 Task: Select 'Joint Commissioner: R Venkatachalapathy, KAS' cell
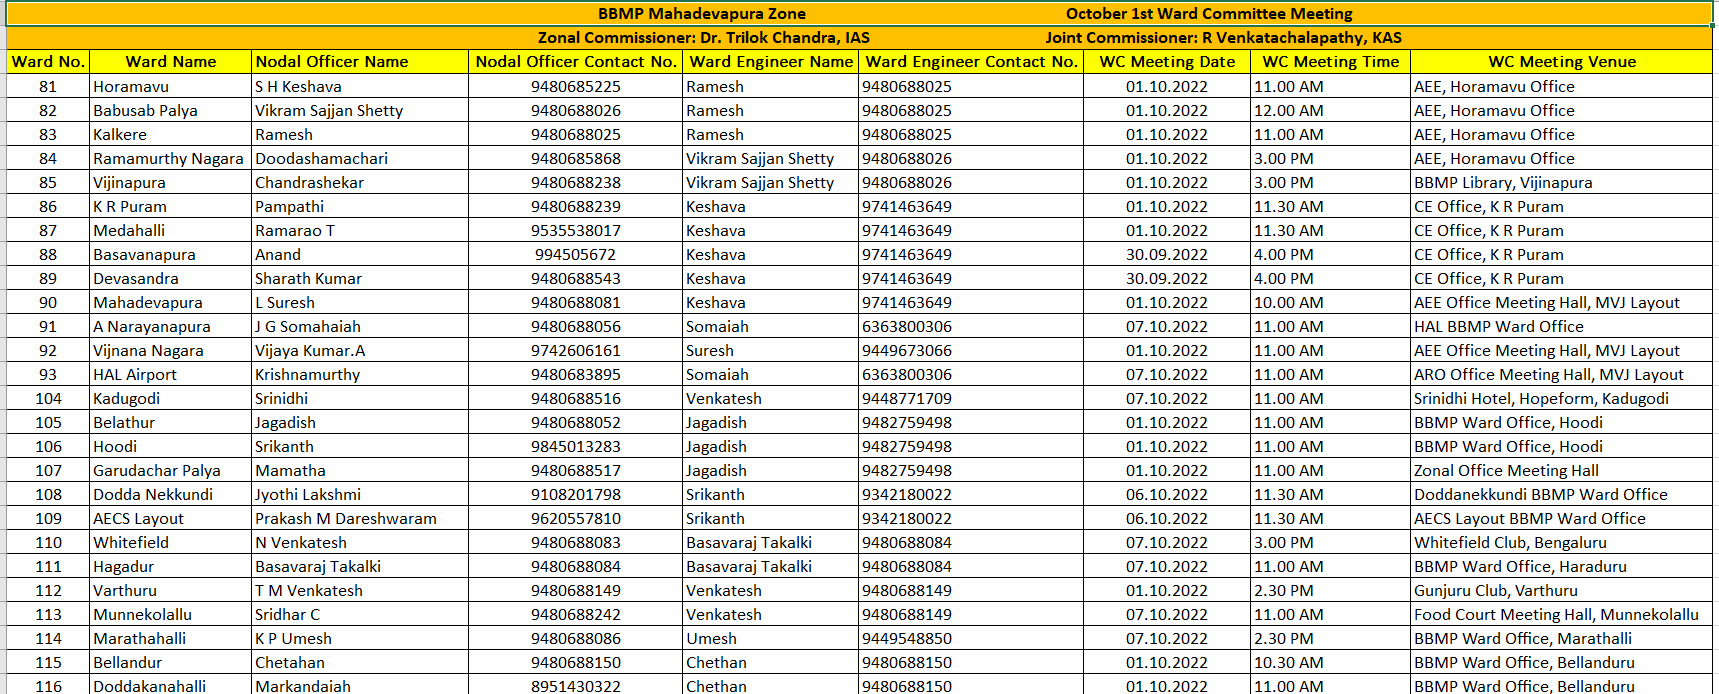click(x=1224, y=38)
